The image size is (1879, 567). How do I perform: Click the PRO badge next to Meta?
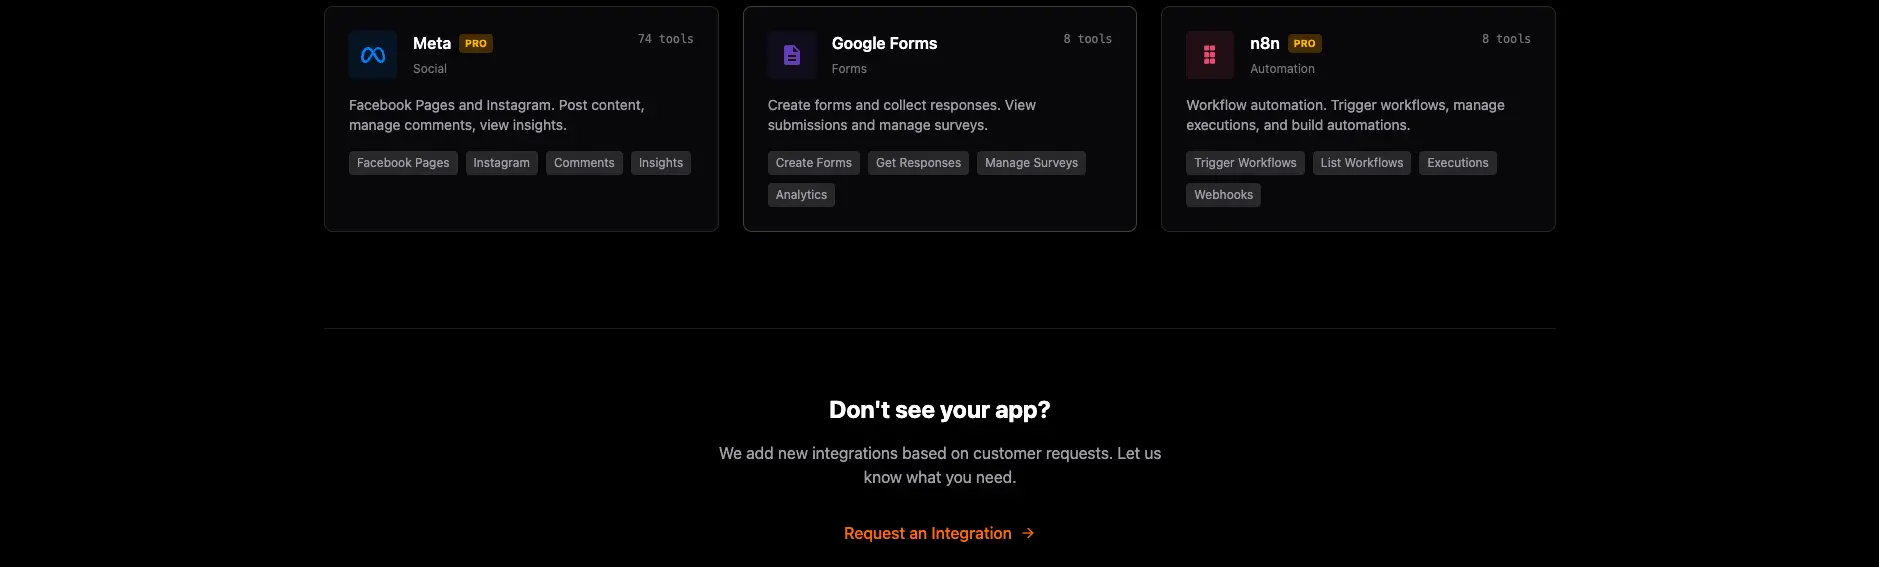click(476, 43)
